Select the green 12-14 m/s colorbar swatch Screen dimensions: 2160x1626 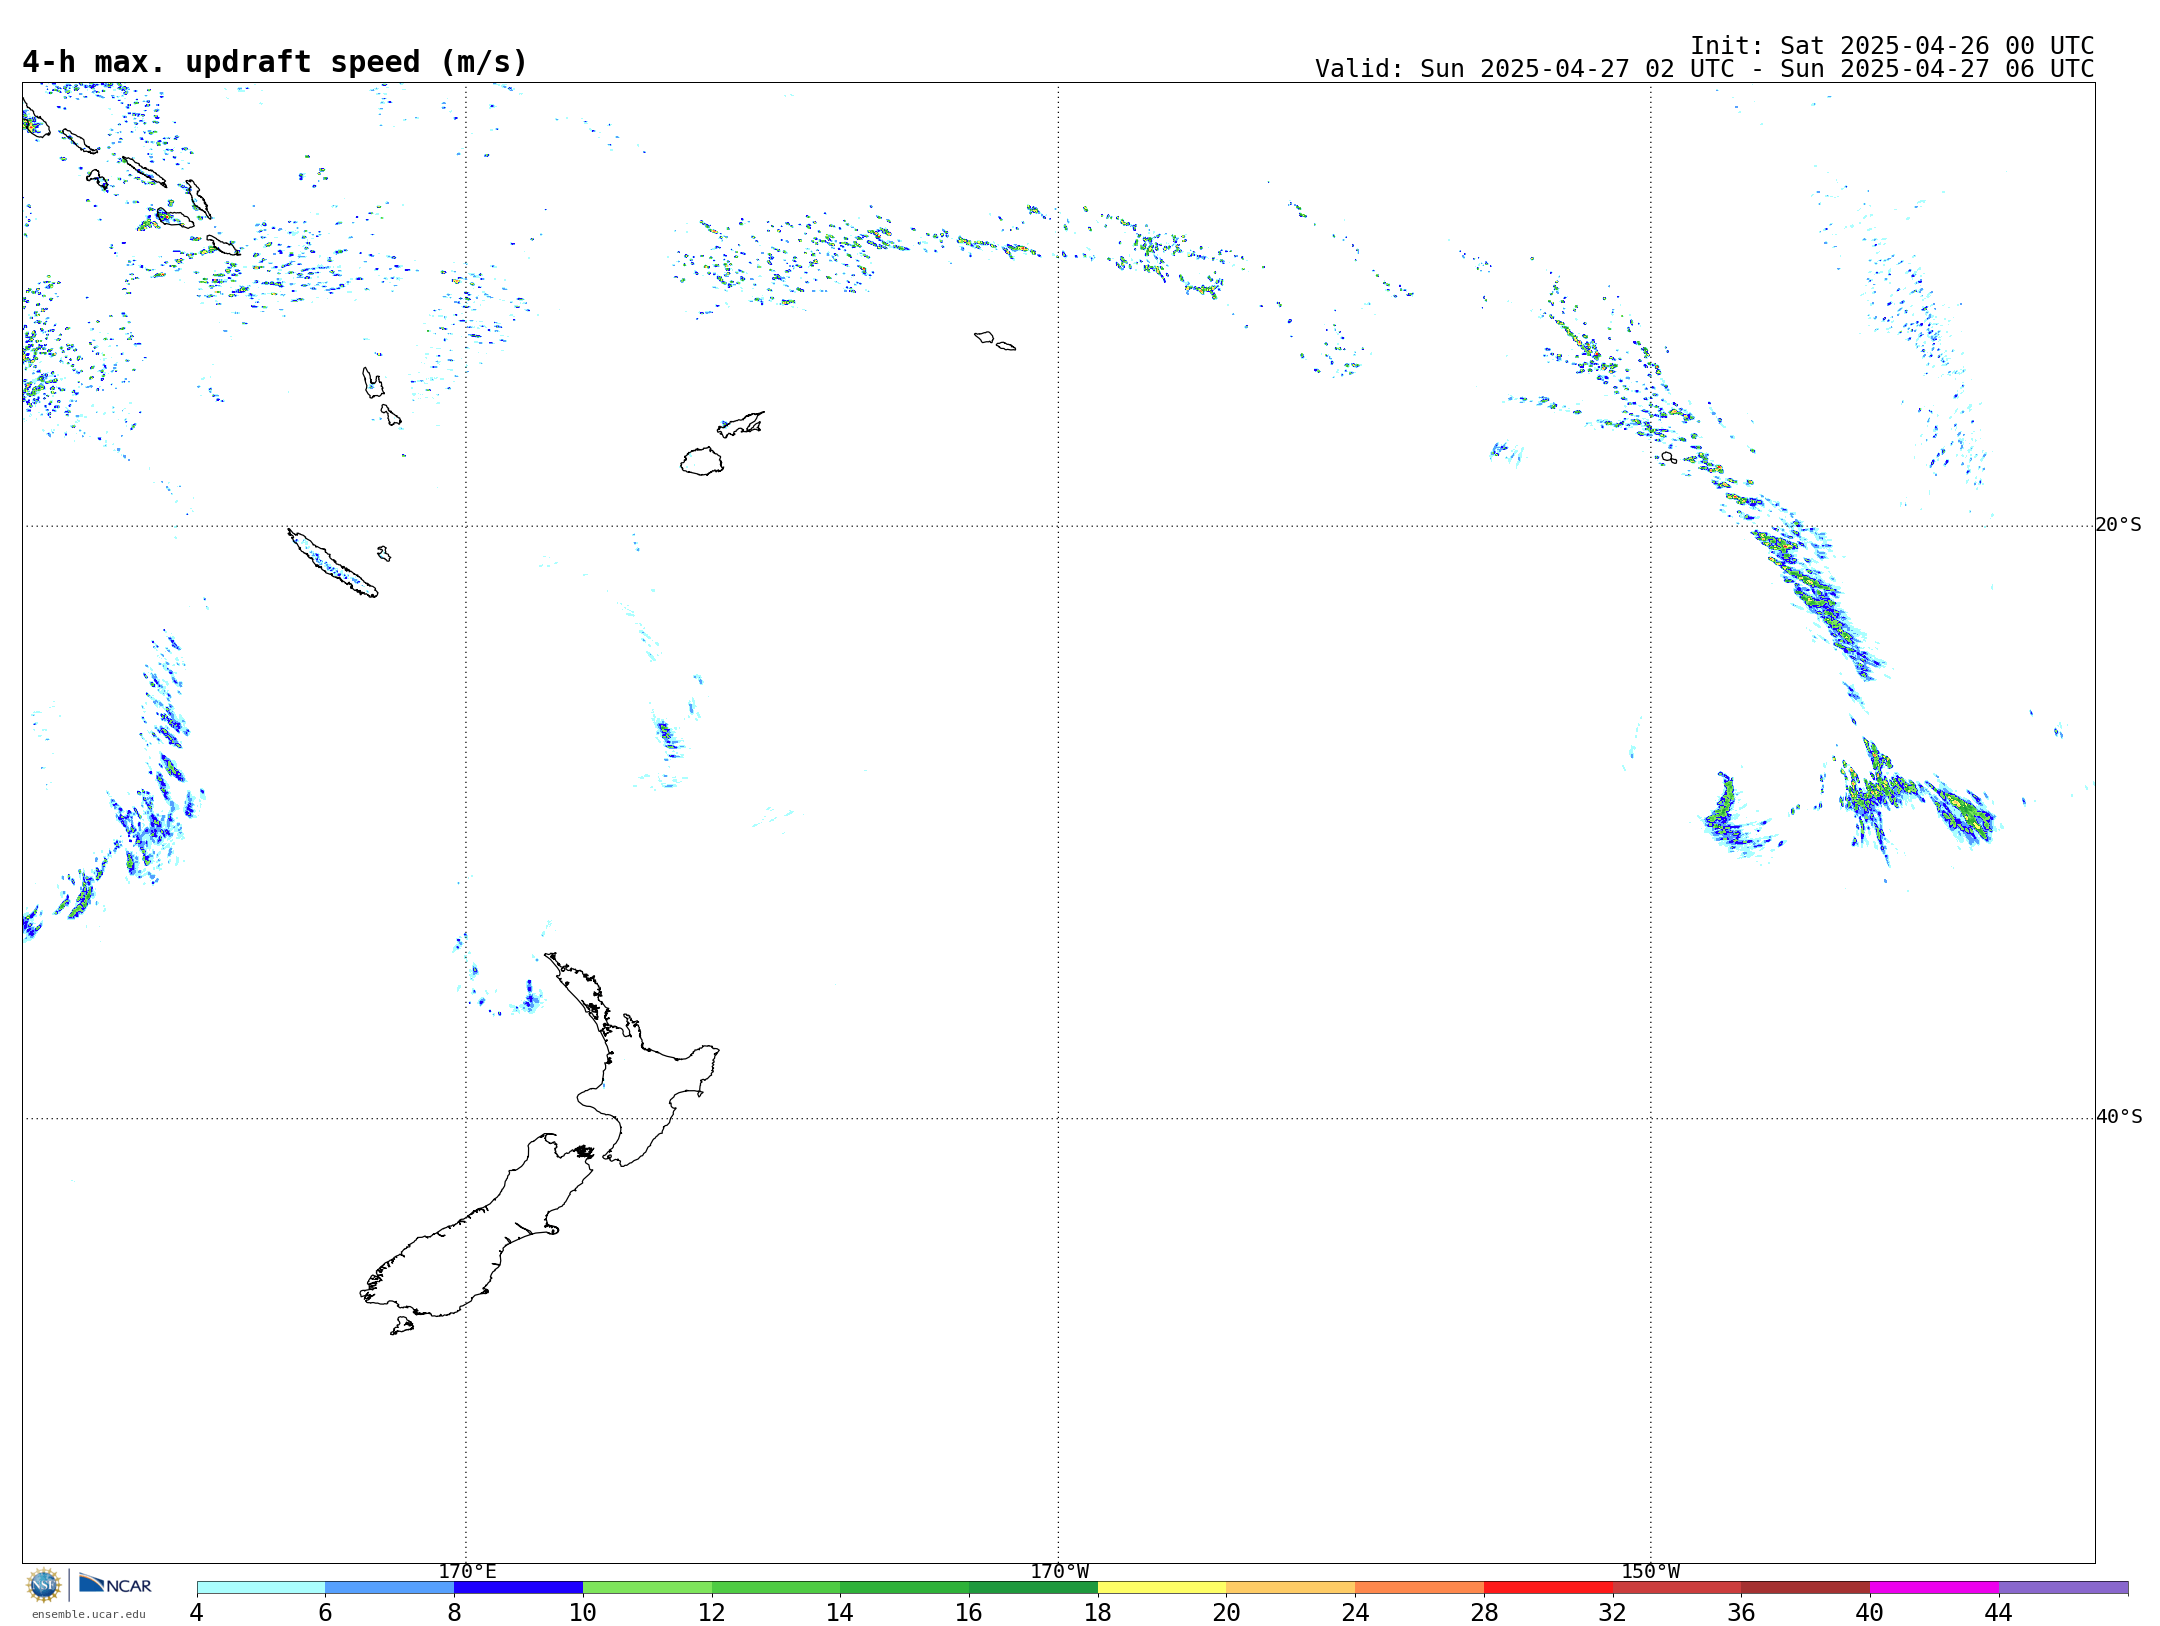pyautogui.click(x=776, y=1588)
